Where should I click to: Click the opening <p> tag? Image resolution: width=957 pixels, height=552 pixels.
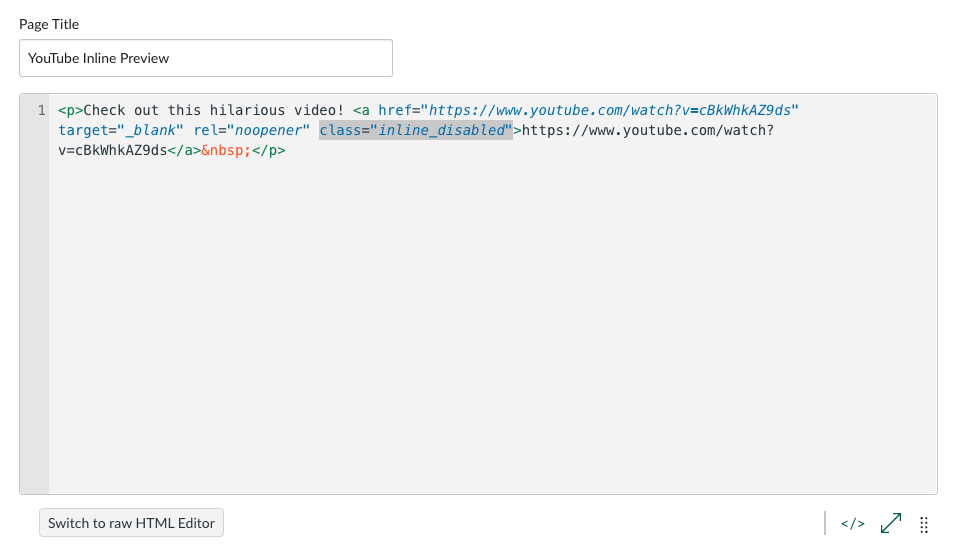pos(71,111)
